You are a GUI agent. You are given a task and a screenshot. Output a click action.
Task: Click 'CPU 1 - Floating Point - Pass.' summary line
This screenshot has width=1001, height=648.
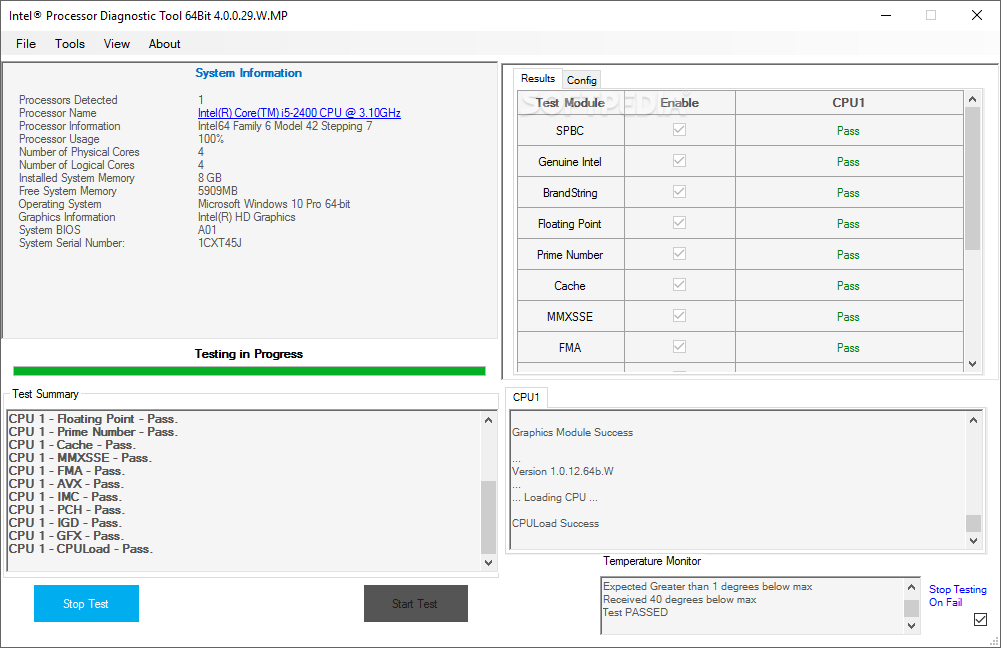click(x=93, y=419)
